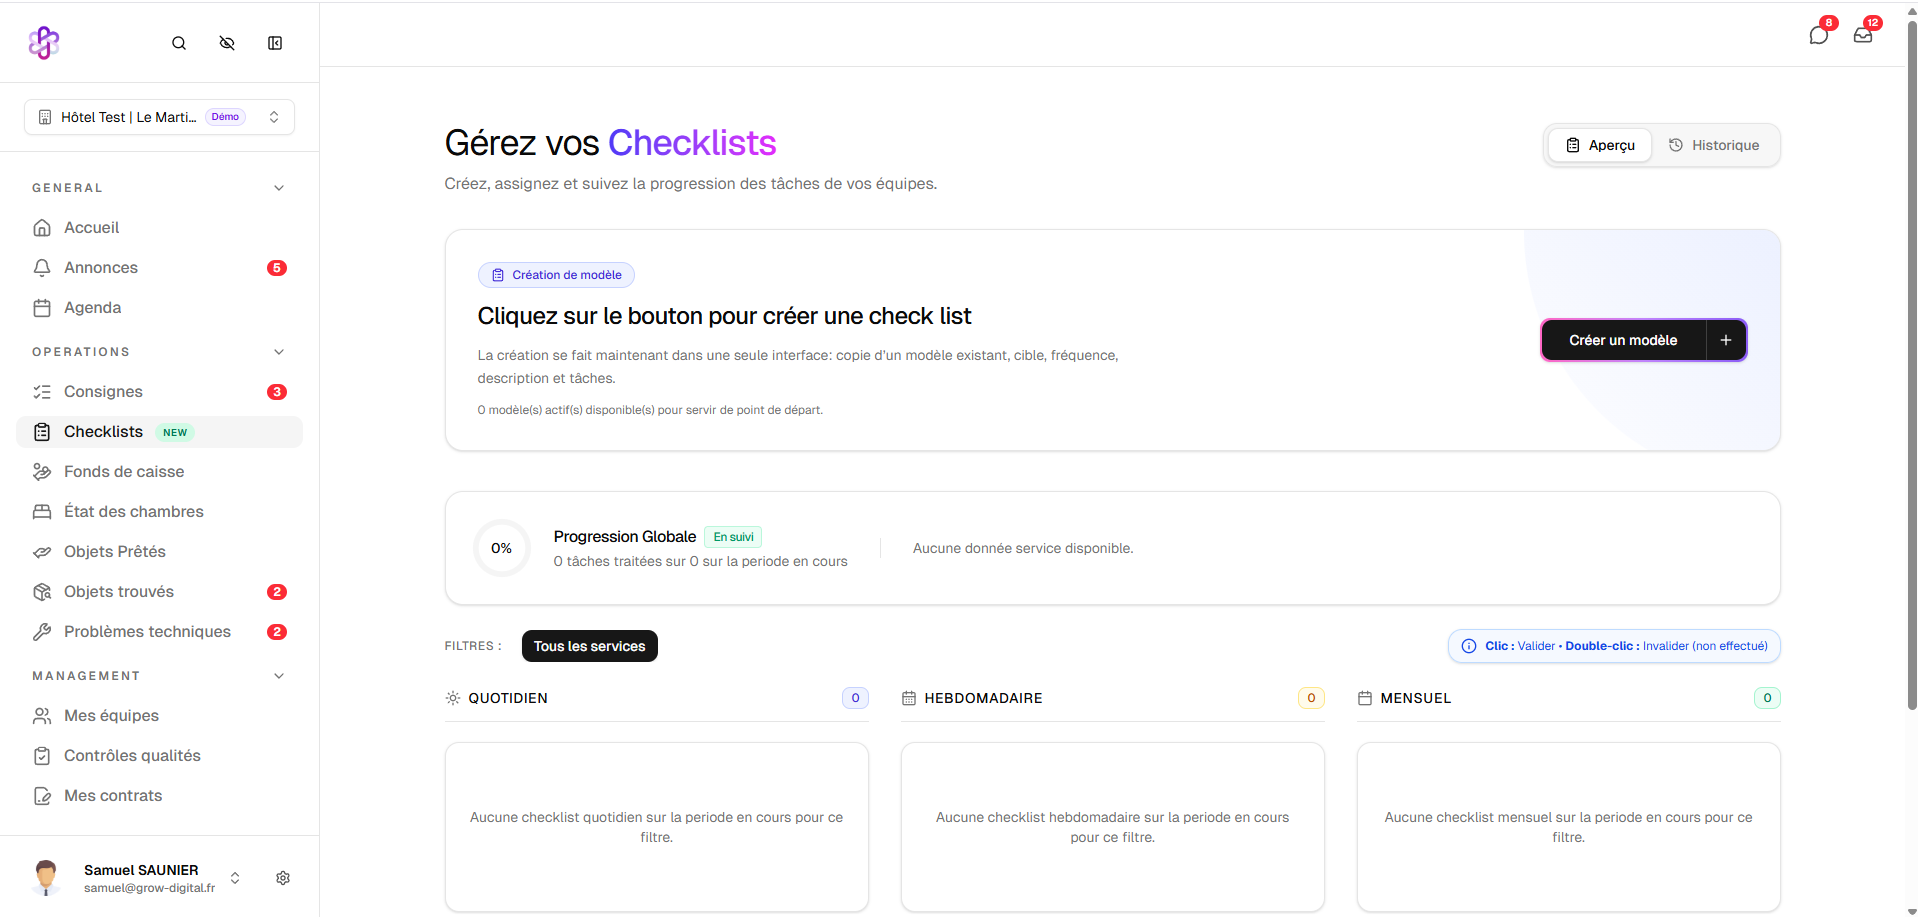Open Problèmes techniques in the sidebar
The height and width of the screenshot is (917, 1918).
pyautogui.click(x=147, y=632)
